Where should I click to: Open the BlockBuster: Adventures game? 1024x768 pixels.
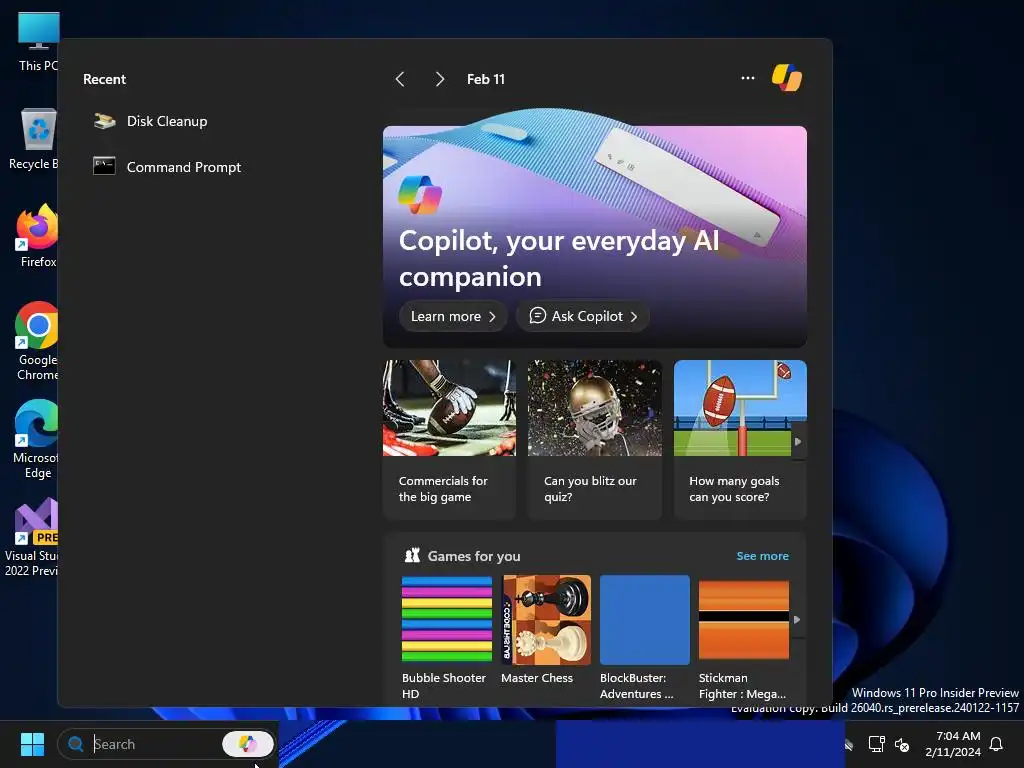pyautogui.click(x=645, y=637)
